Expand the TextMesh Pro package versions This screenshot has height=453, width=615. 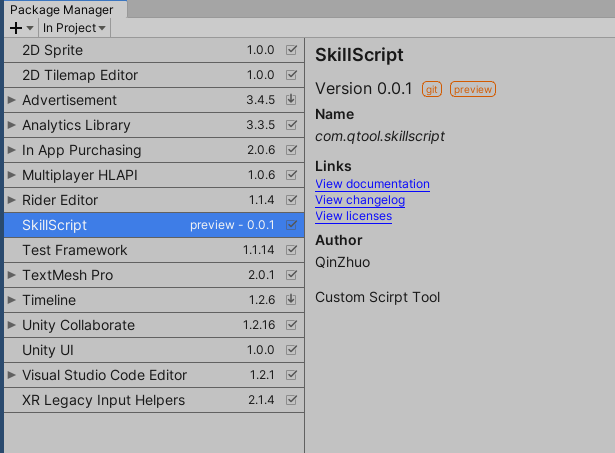pos(12,275)
